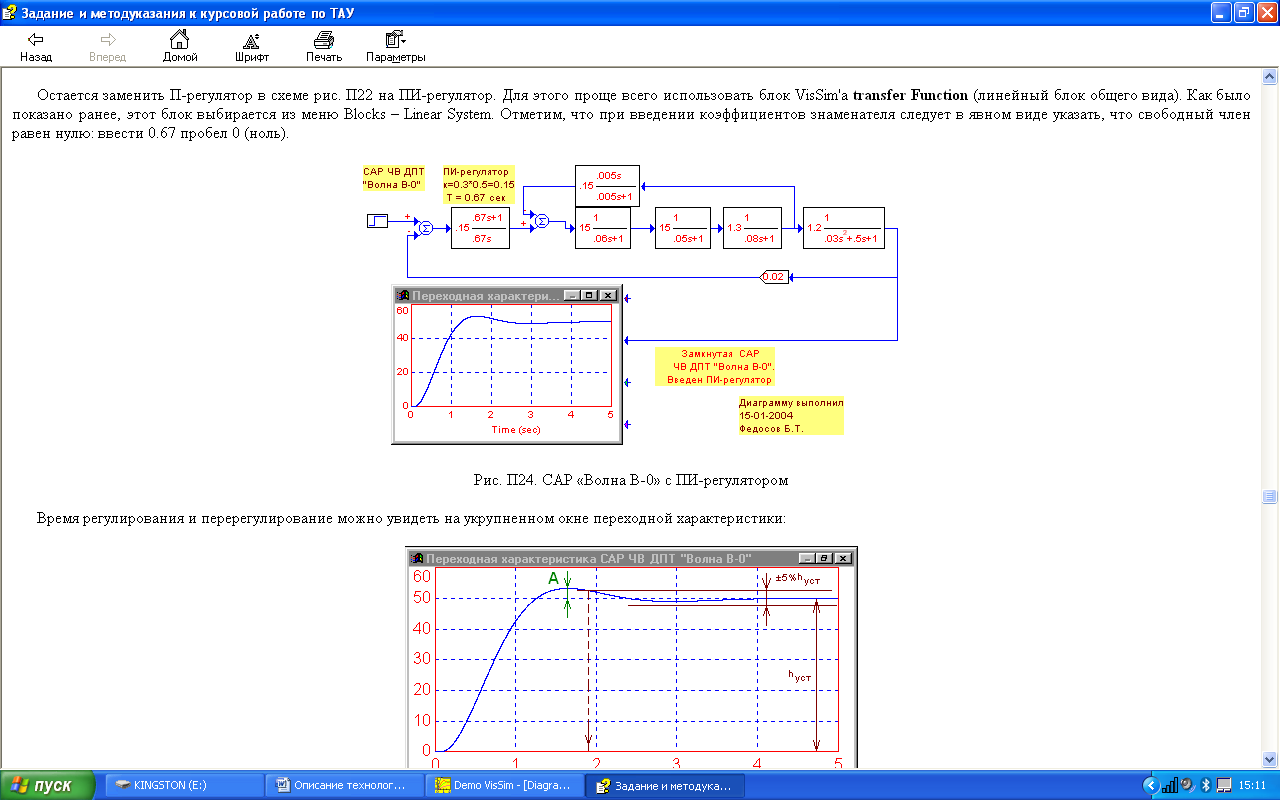Click the Задание и методука... taskbar button
The width and height of the screenshot is (1280, 800).
[x=665, y=786]
